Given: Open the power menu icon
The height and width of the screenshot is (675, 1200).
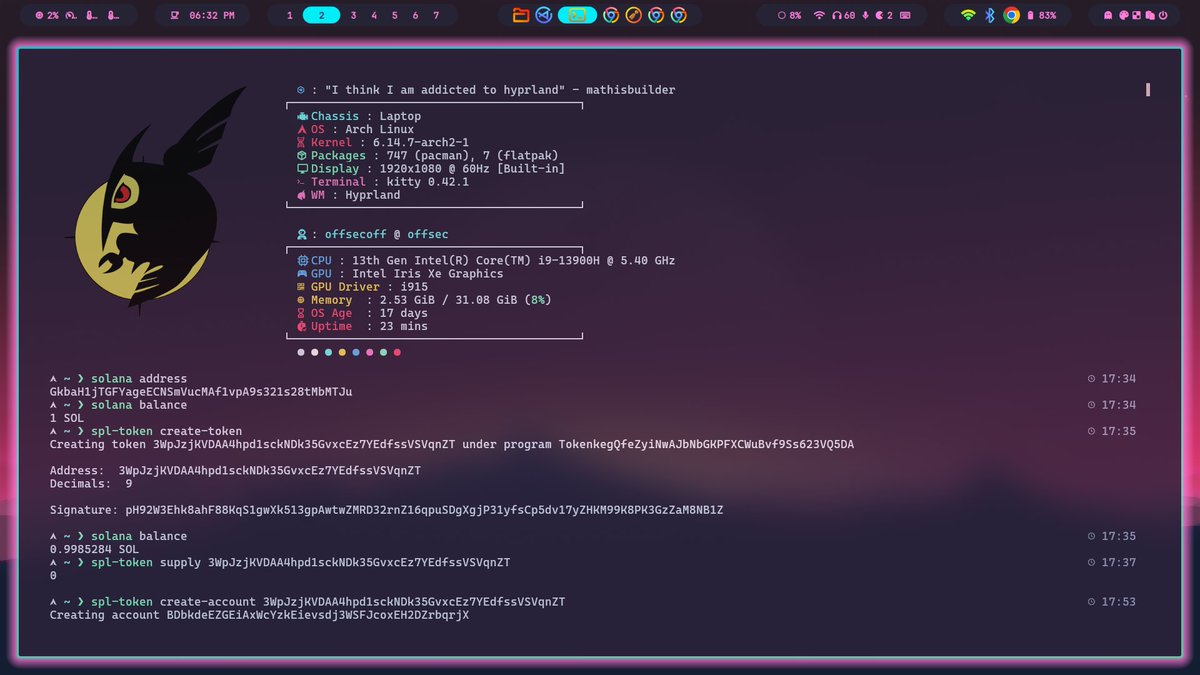Looking at the screenshot, I should 1163,15.
